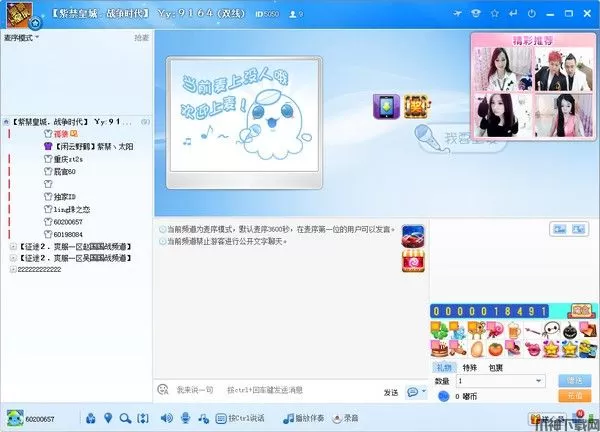Expand the 征途2 赵国国战频道 channel
This screenshot has width=600, height=432.
pyautogui.click(x=11, y=245)
